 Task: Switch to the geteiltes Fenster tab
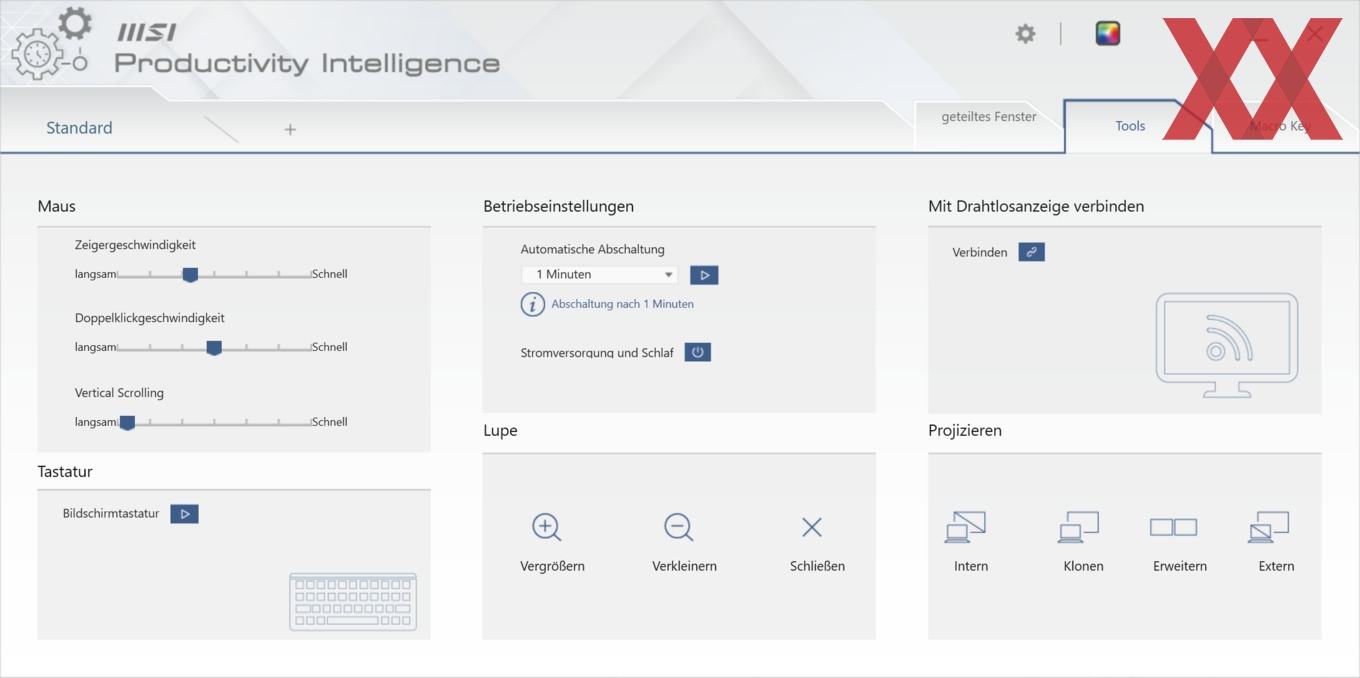pos(988,117)
